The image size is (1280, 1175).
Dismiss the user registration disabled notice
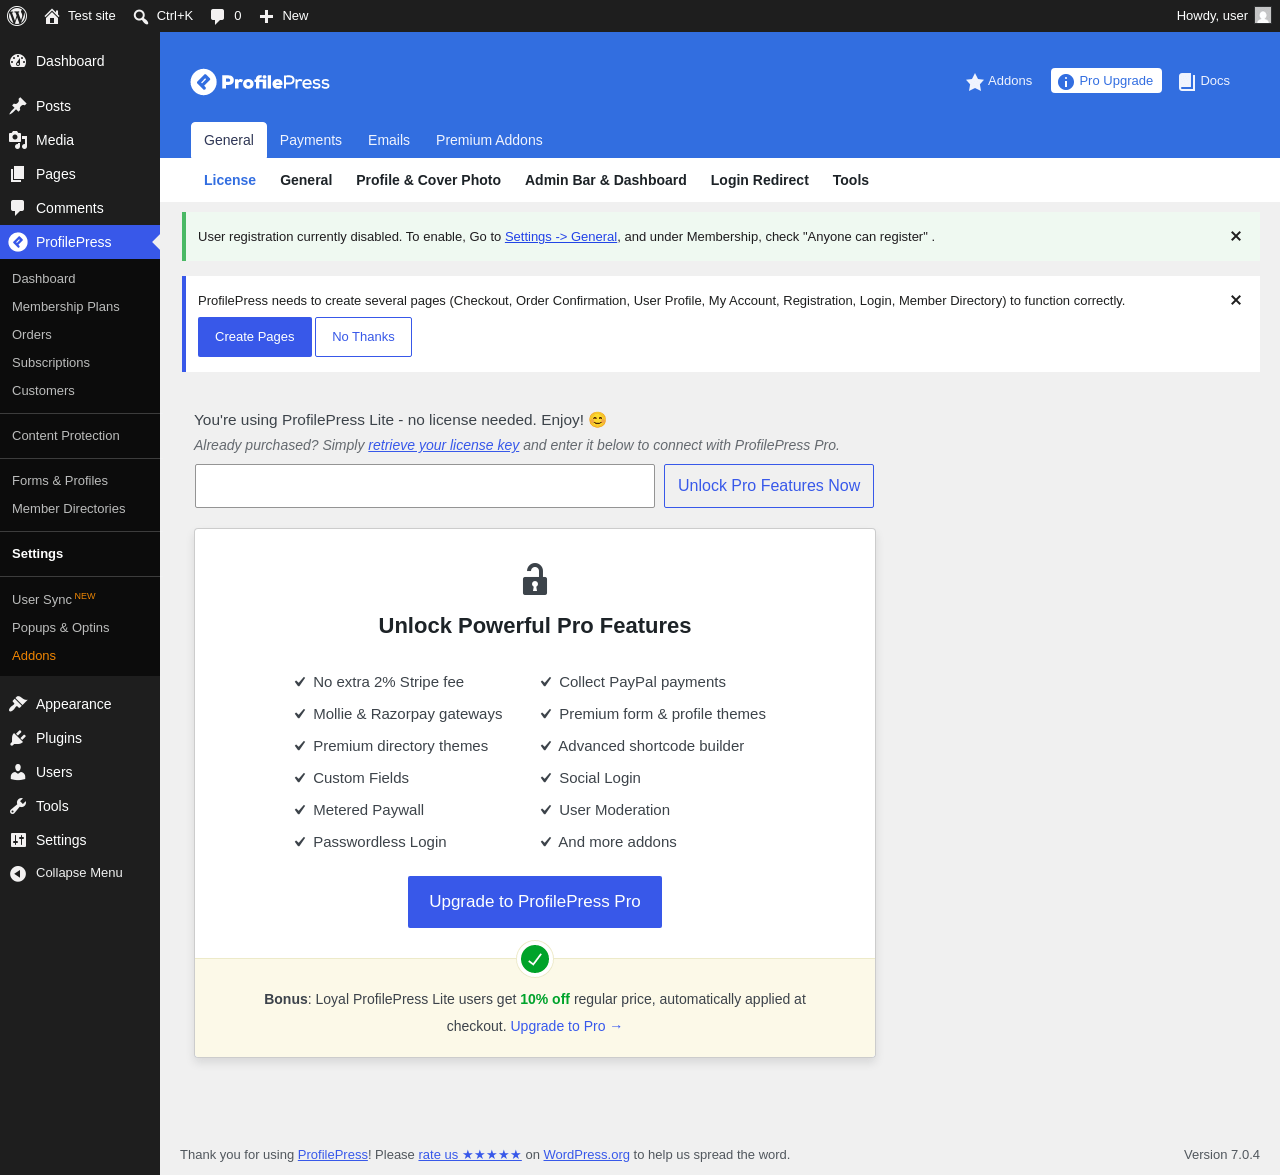(x=1235, y=236)
